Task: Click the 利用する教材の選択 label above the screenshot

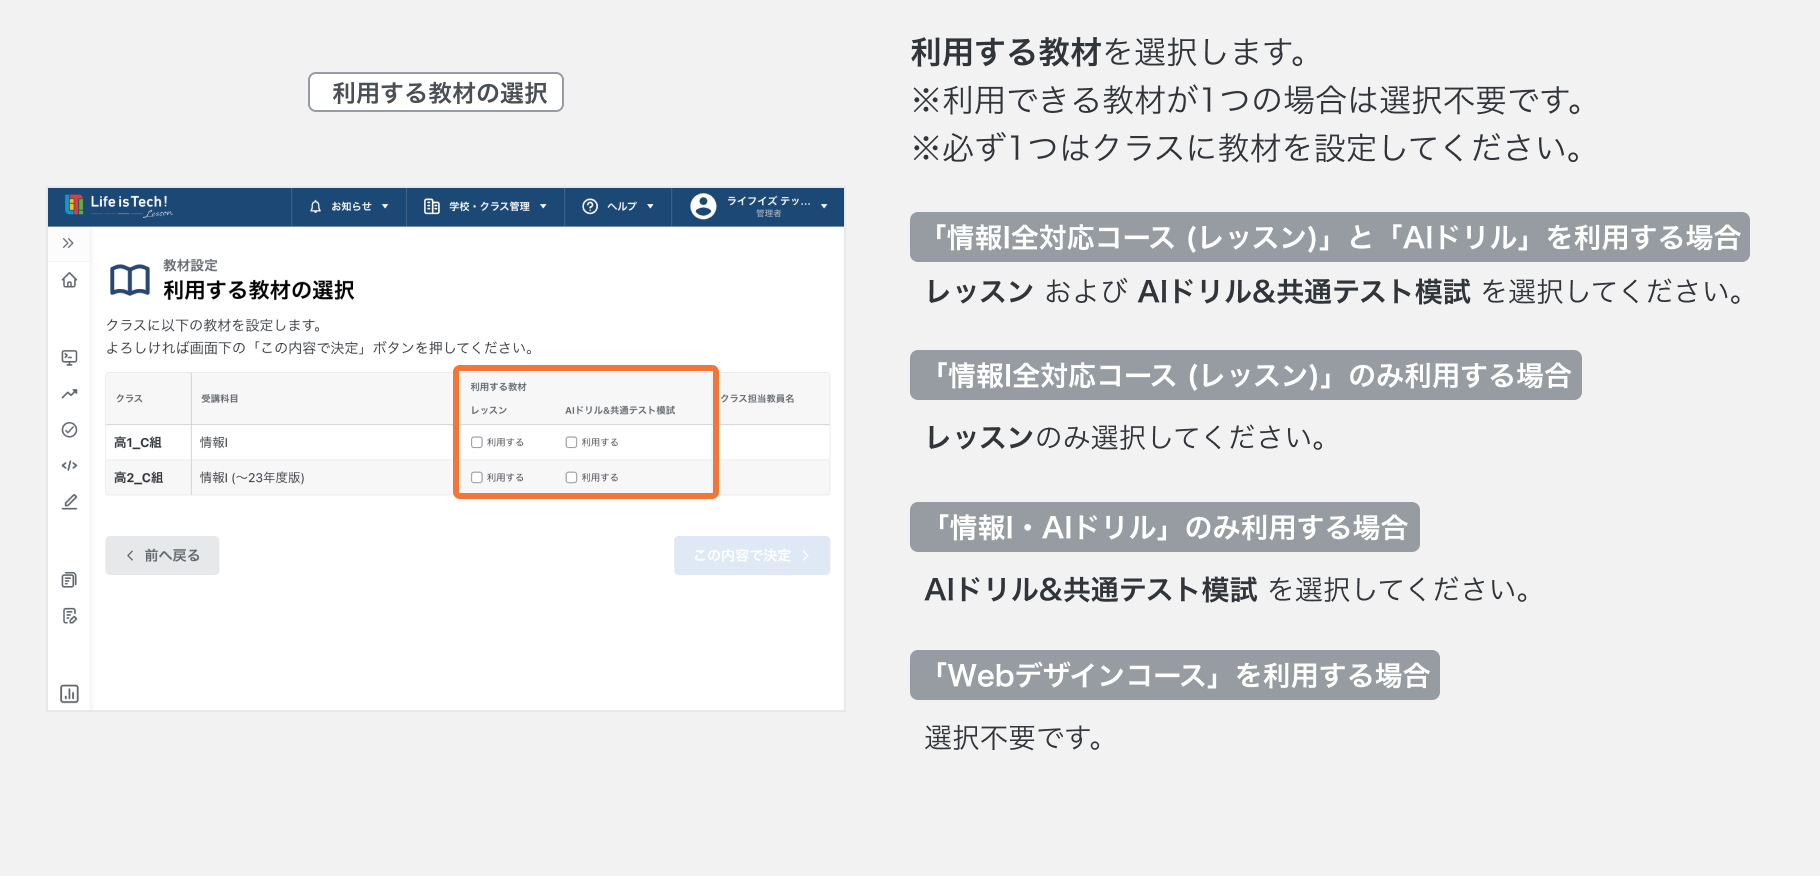Action: tap(436, 92)
